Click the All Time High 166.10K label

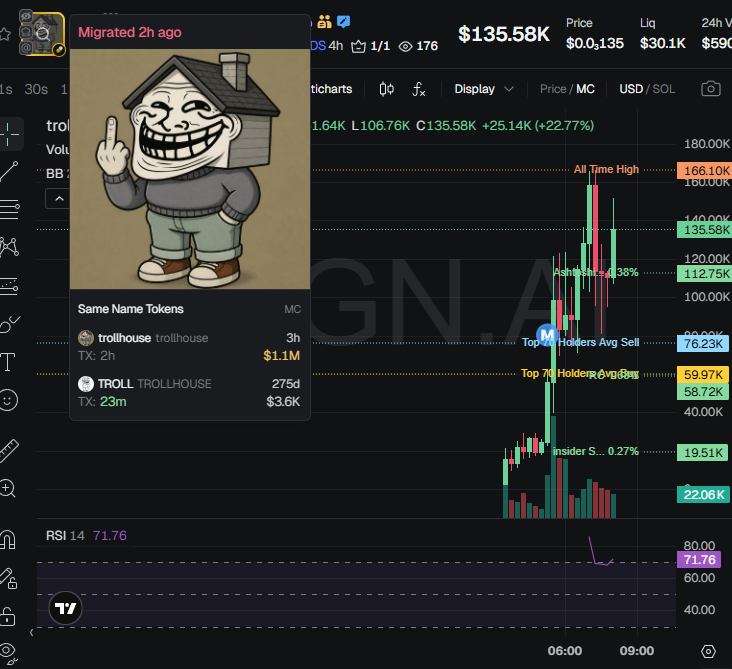[x=606, y=169]
